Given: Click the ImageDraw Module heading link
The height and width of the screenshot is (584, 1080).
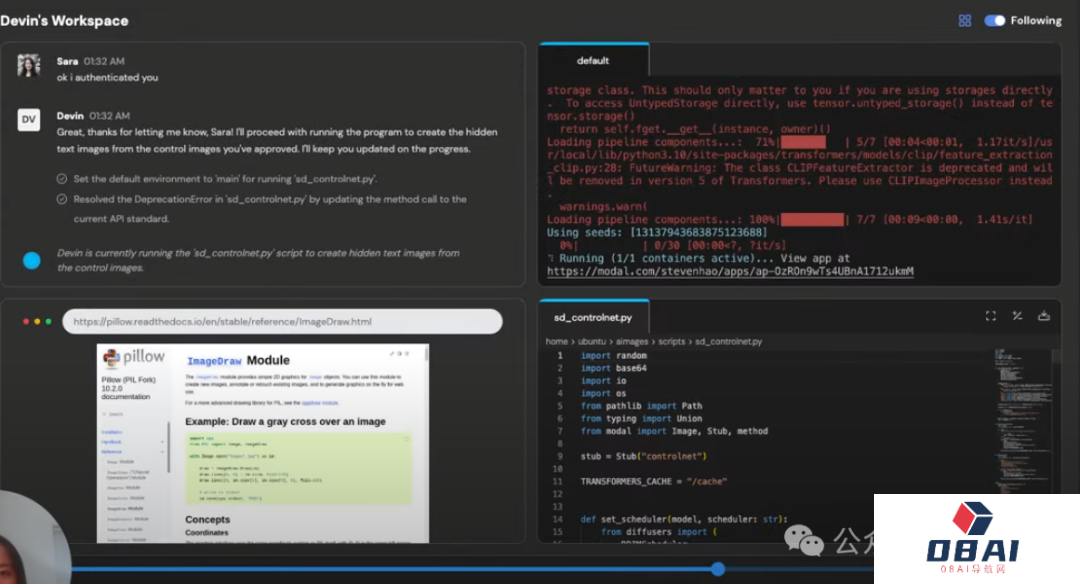Looking at the screenshot, I should [x=237, y=360].
